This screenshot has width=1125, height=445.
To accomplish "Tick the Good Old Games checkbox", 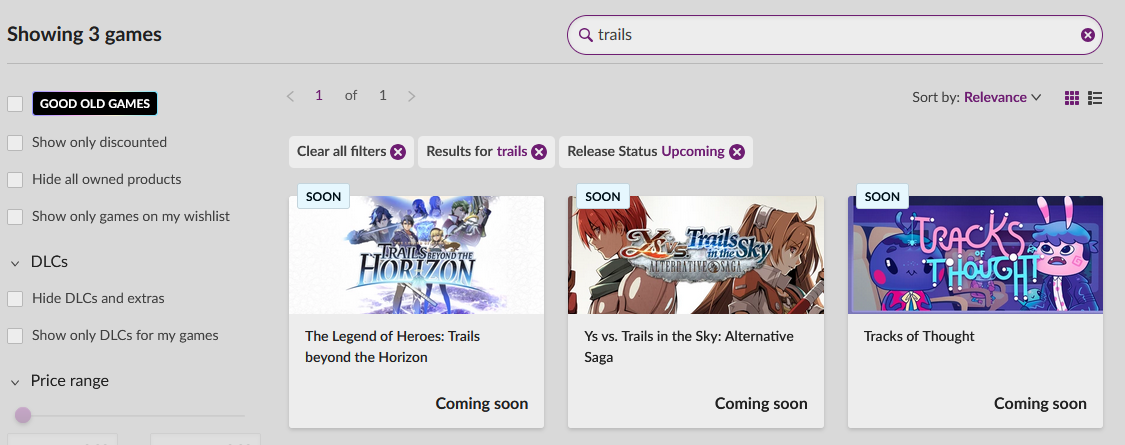I will click(15, 104).
